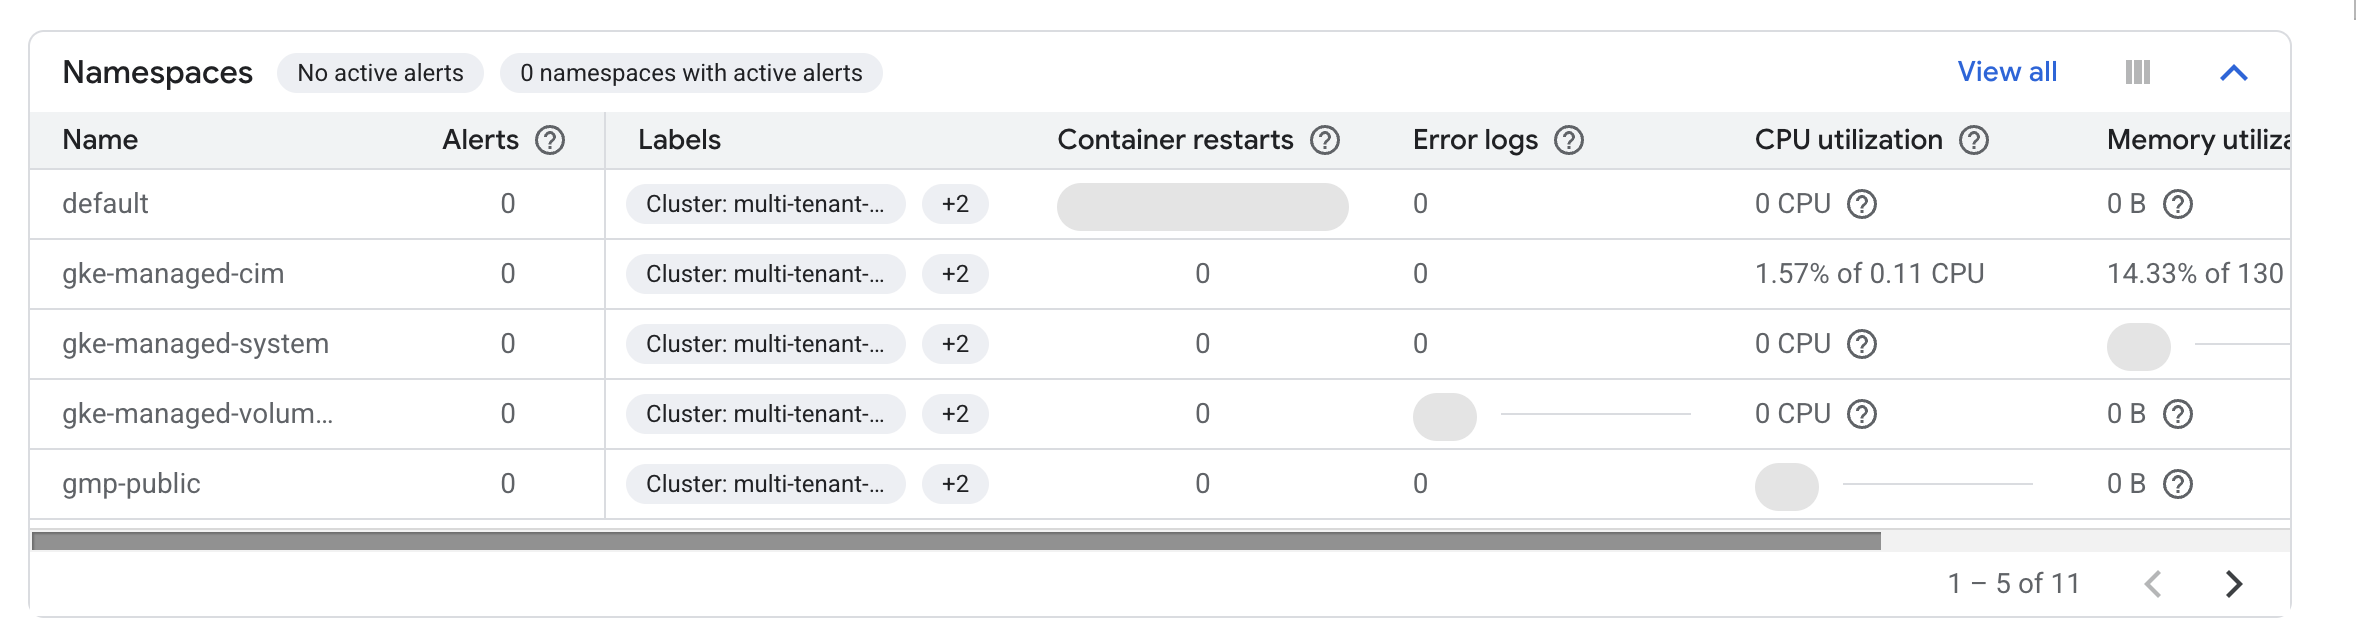The width and height of the screenshot is (2356, 642).
Task: Open the column display options icon
Action: pyautogui.click(x=2138, y=72)
